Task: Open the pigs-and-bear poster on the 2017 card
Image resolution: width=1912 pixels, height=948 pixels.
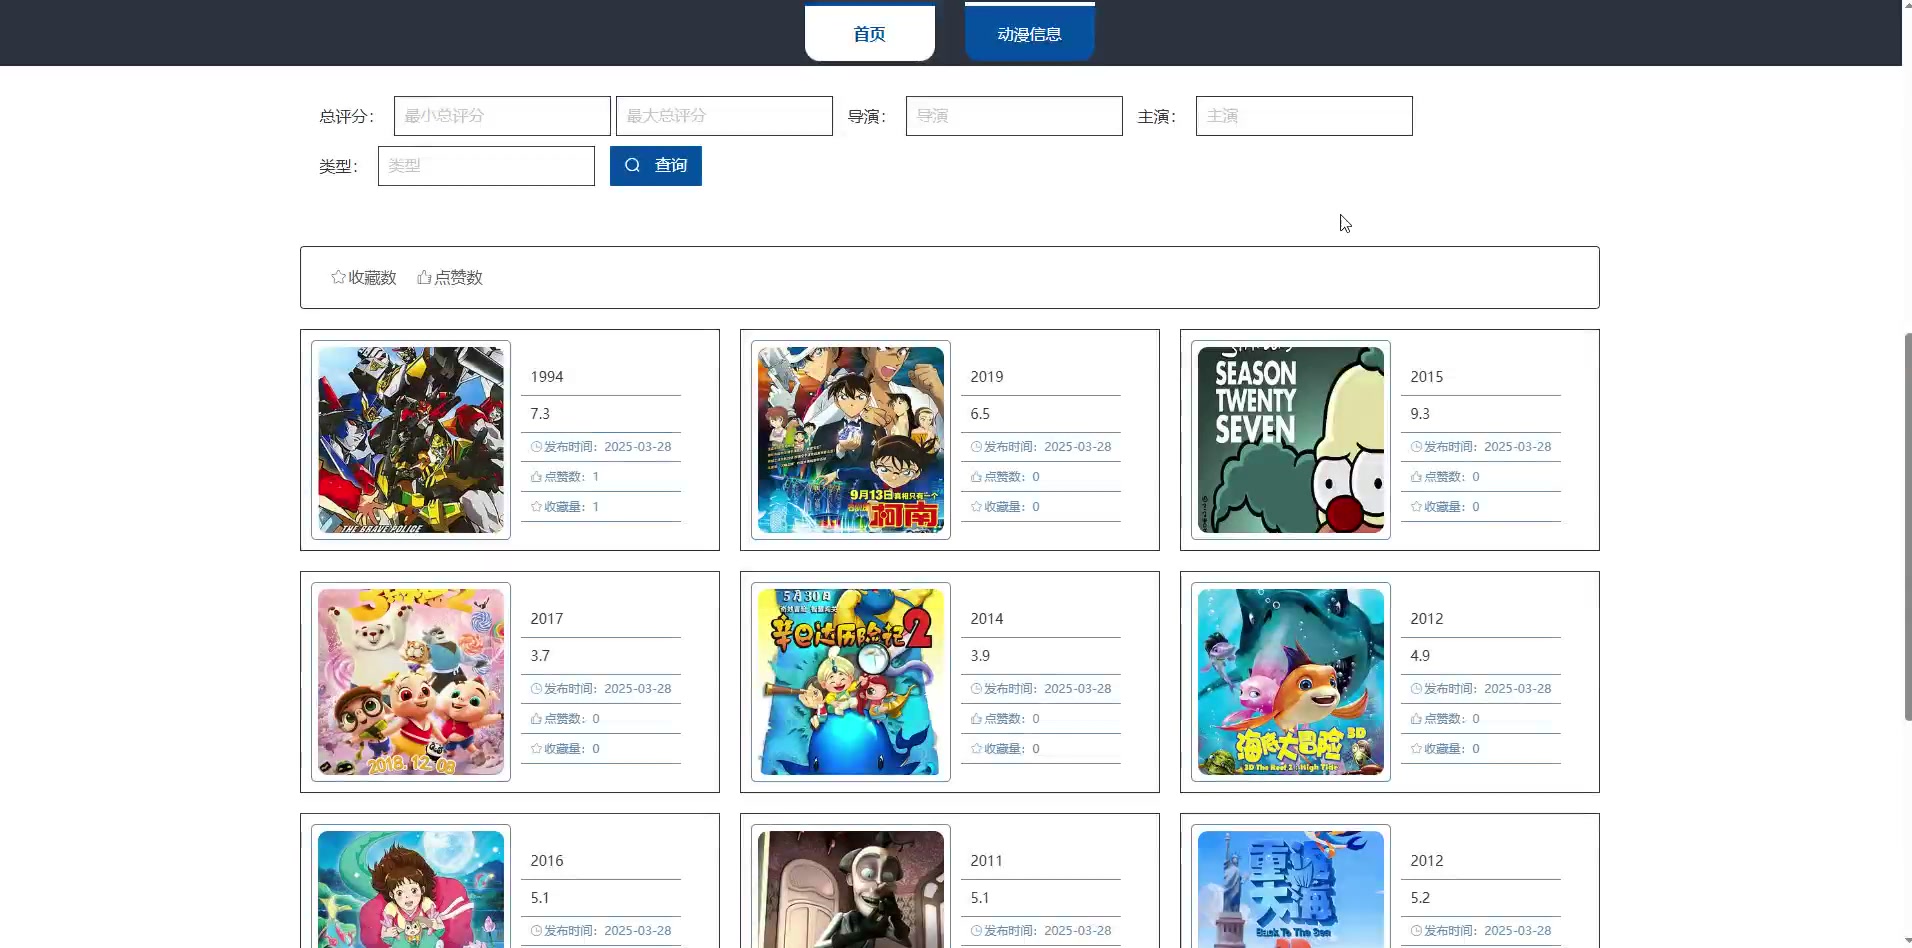Action: click(411, 682)
